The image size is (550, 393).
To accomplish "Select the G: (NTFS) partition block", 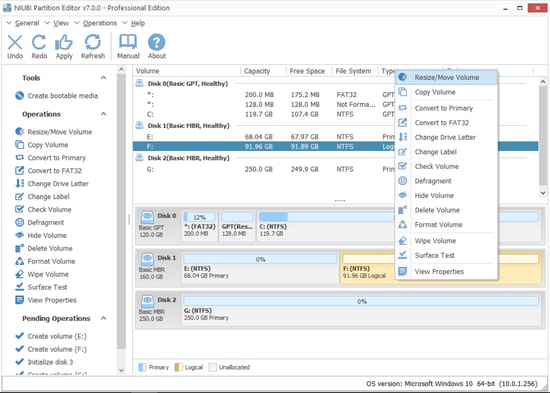I will click(x=361, y=309).
